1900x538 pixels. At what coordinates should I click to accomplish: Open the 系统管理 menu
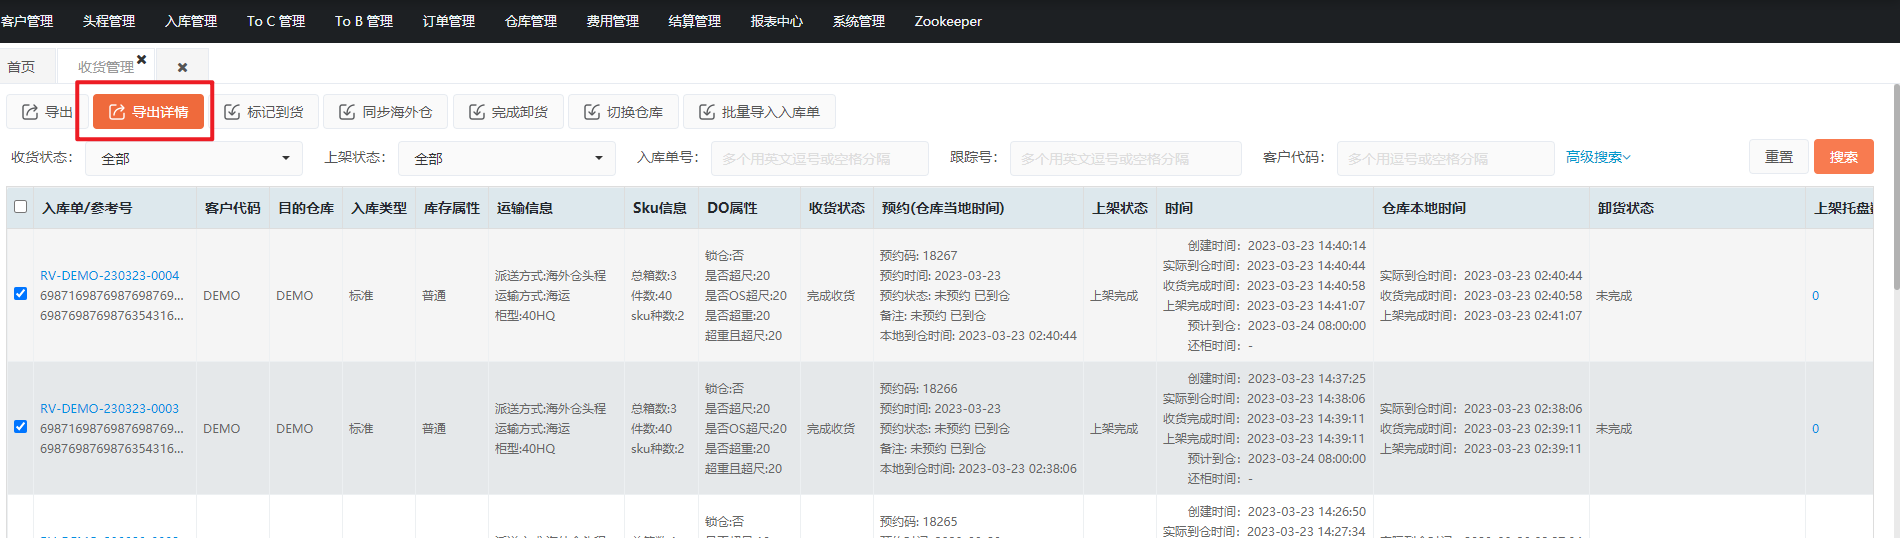click(859, 21)
